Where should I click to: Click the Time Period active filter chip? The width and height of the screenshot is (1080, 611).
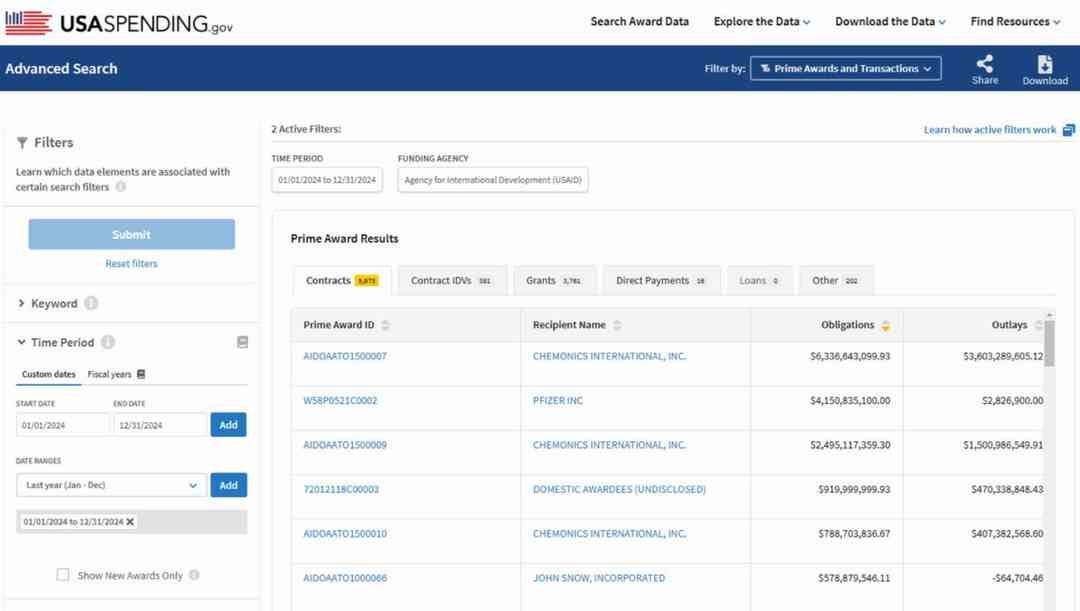[327, 180]
